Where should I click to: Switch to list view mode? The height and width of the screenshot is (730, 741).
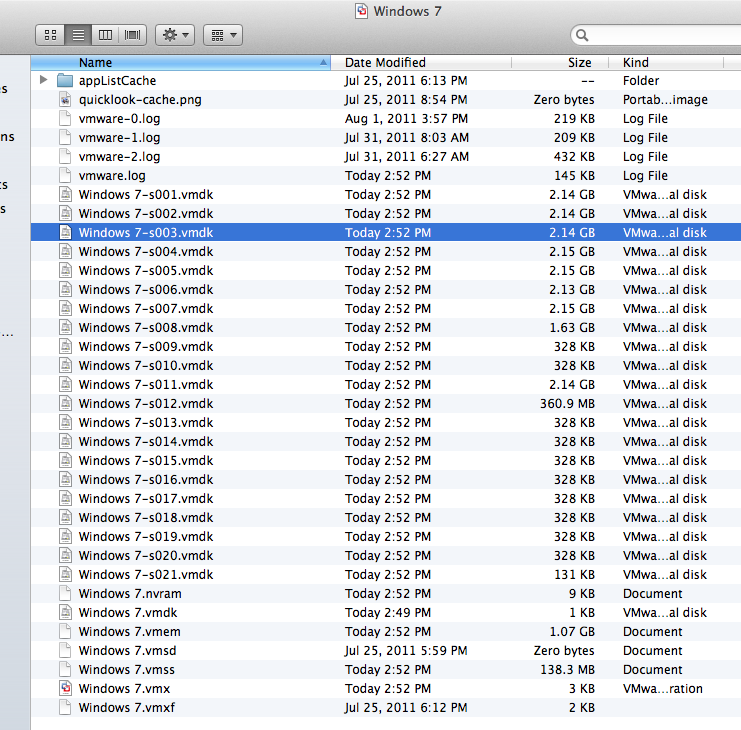(x=78, y=35)
